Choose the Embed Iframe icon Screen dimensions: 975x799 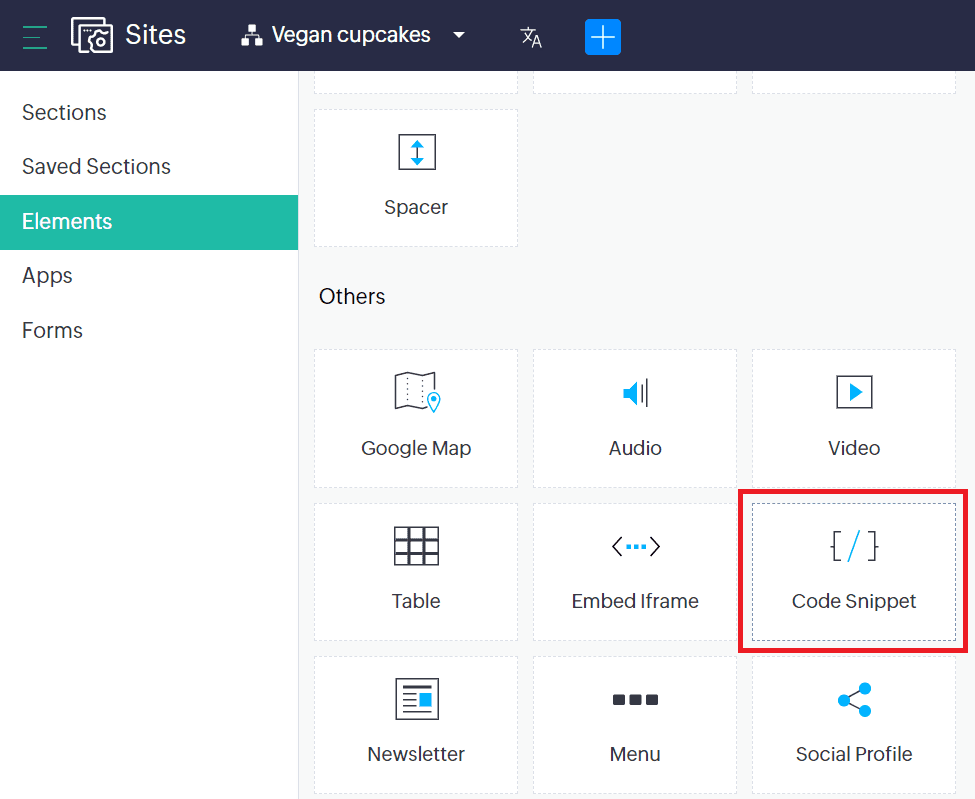click(x=635, y=547)
